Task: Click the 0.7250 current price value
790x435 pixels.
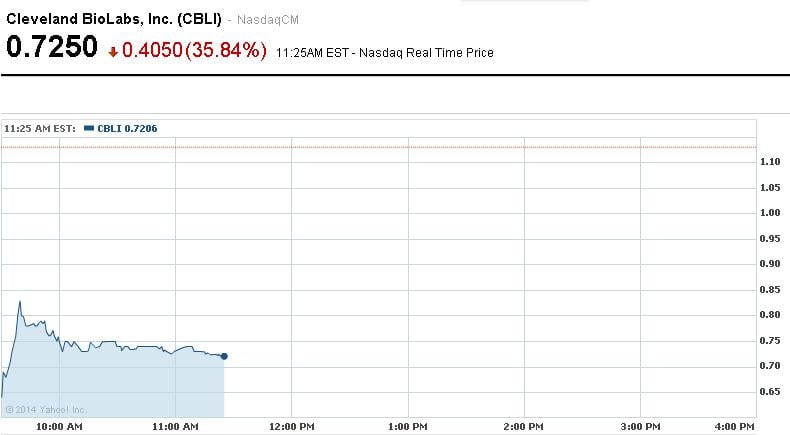Action: pos(52,48)
